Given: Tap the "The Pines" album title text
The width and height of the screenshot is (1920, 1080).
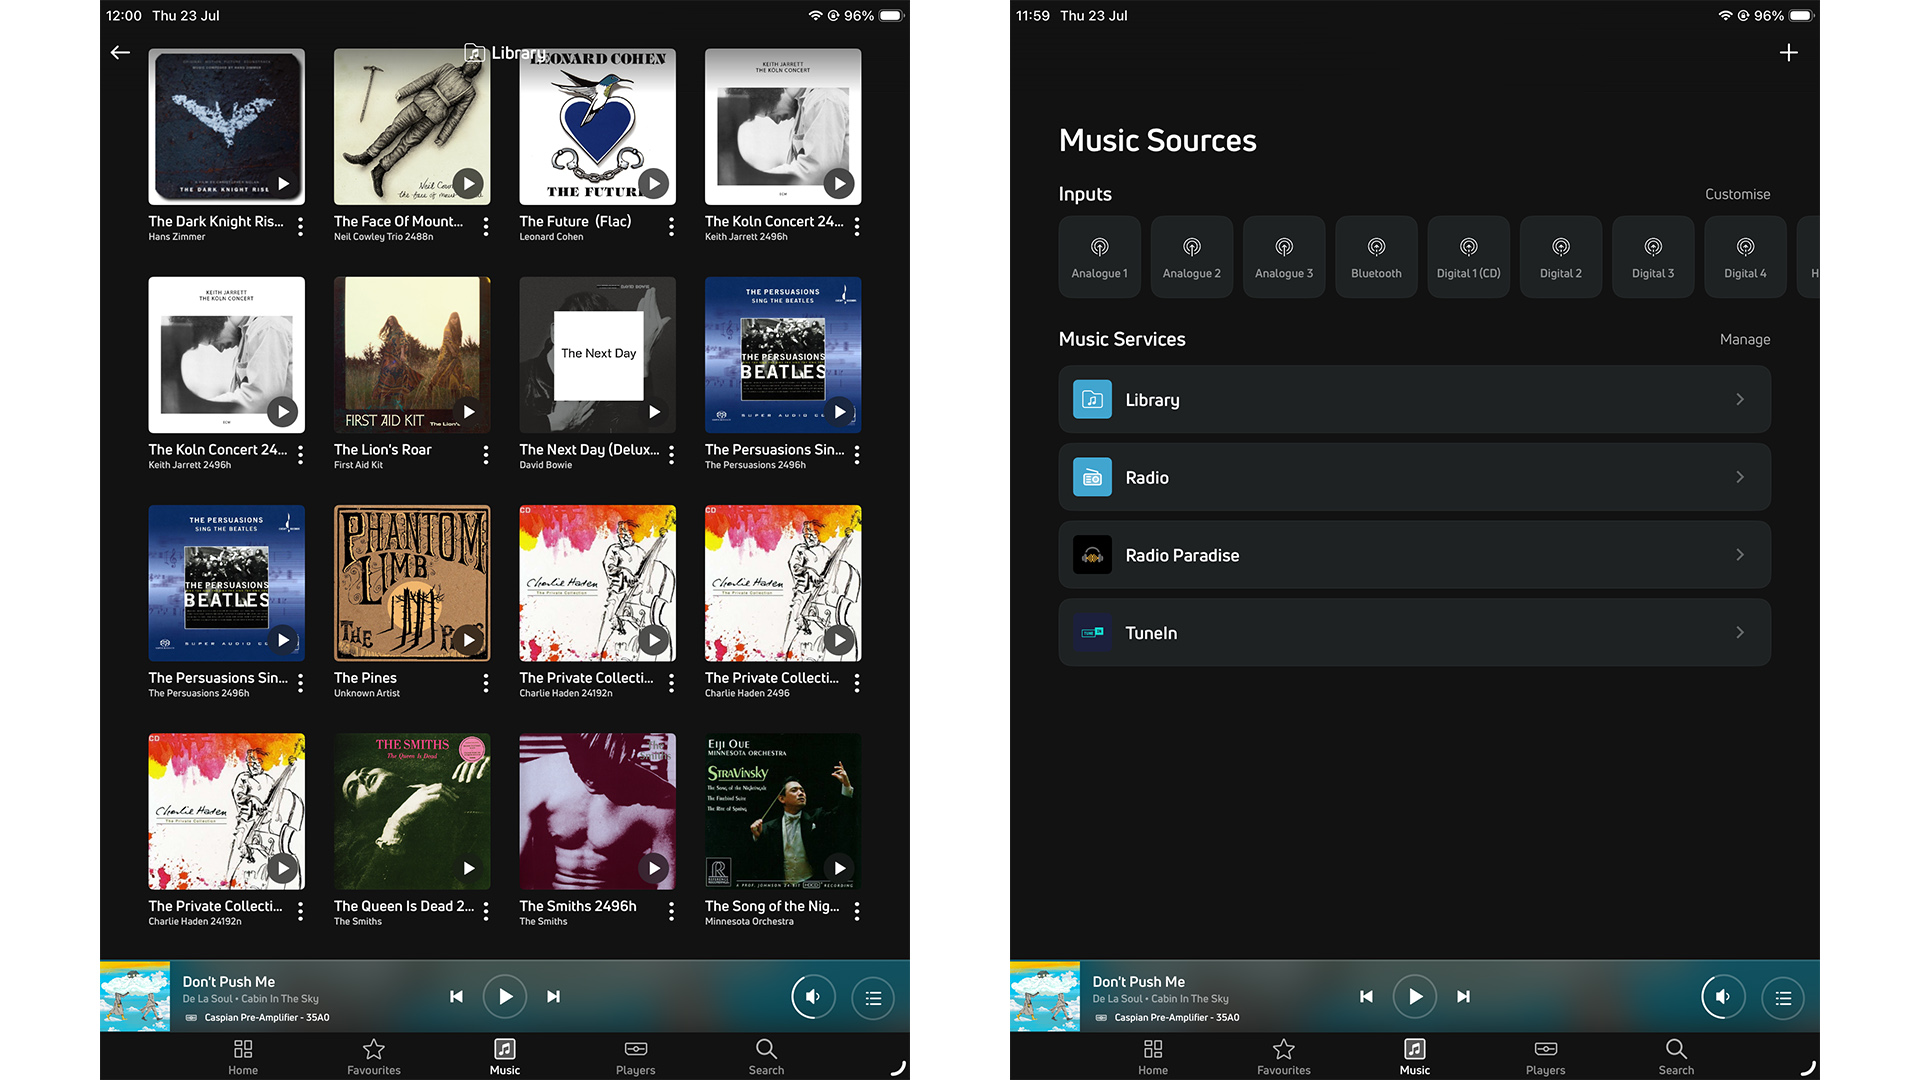Looking at the screenshot, I should [365, 678].
